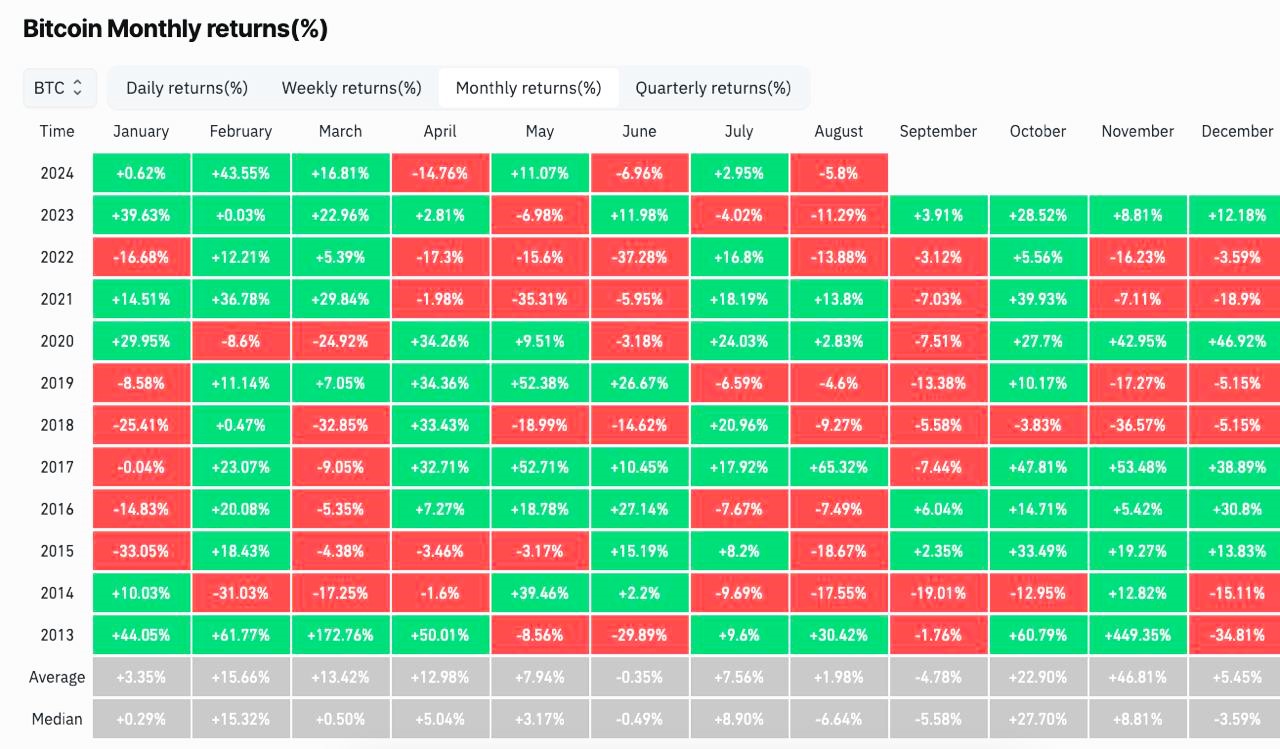The width and height of the screenshot is (1280, 749).
Task: Click the 2013 November +449.35% cell
Action: pyautogui.click(x=1137, y=635)
